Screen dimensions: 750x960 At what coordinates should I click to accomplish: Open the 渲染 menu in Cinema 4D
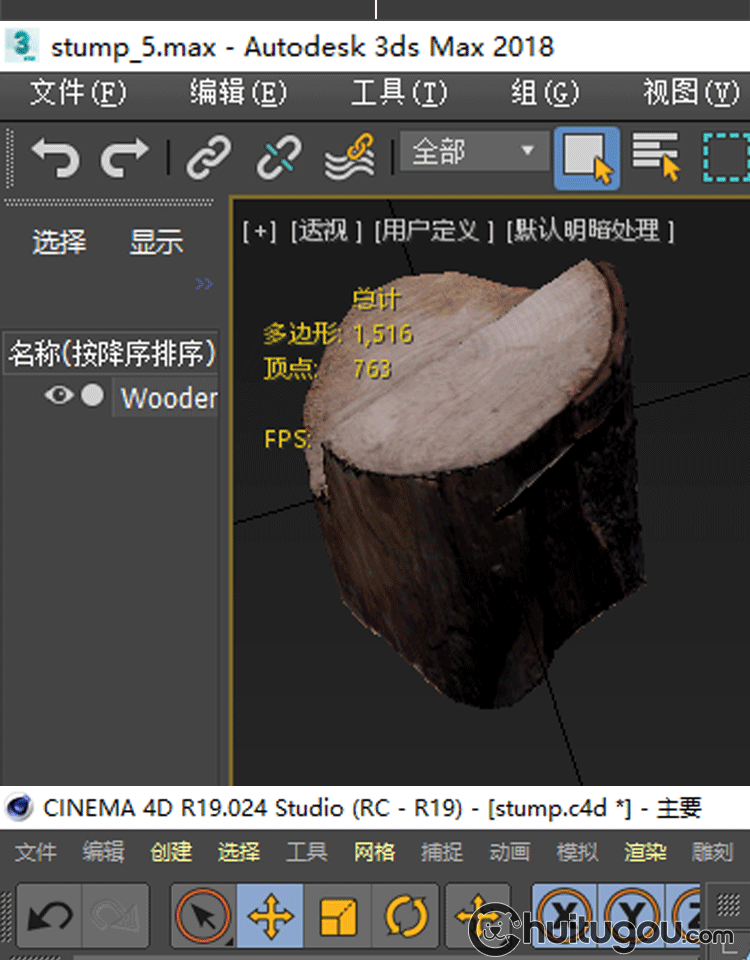pyautogui.click(x=645, y=852)
